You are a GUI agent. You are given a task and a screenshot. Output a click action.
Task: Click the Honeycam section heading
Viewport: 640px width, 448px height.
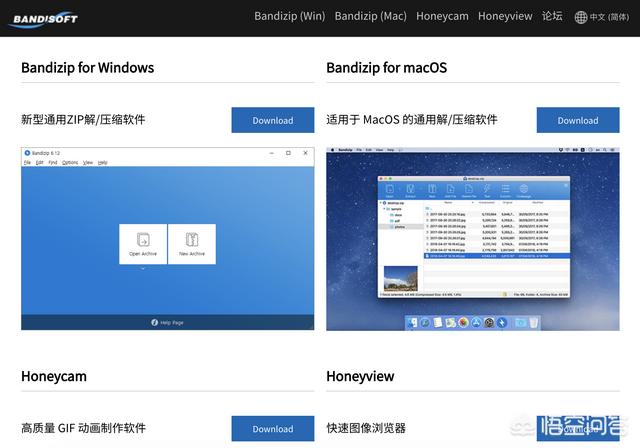54,376
